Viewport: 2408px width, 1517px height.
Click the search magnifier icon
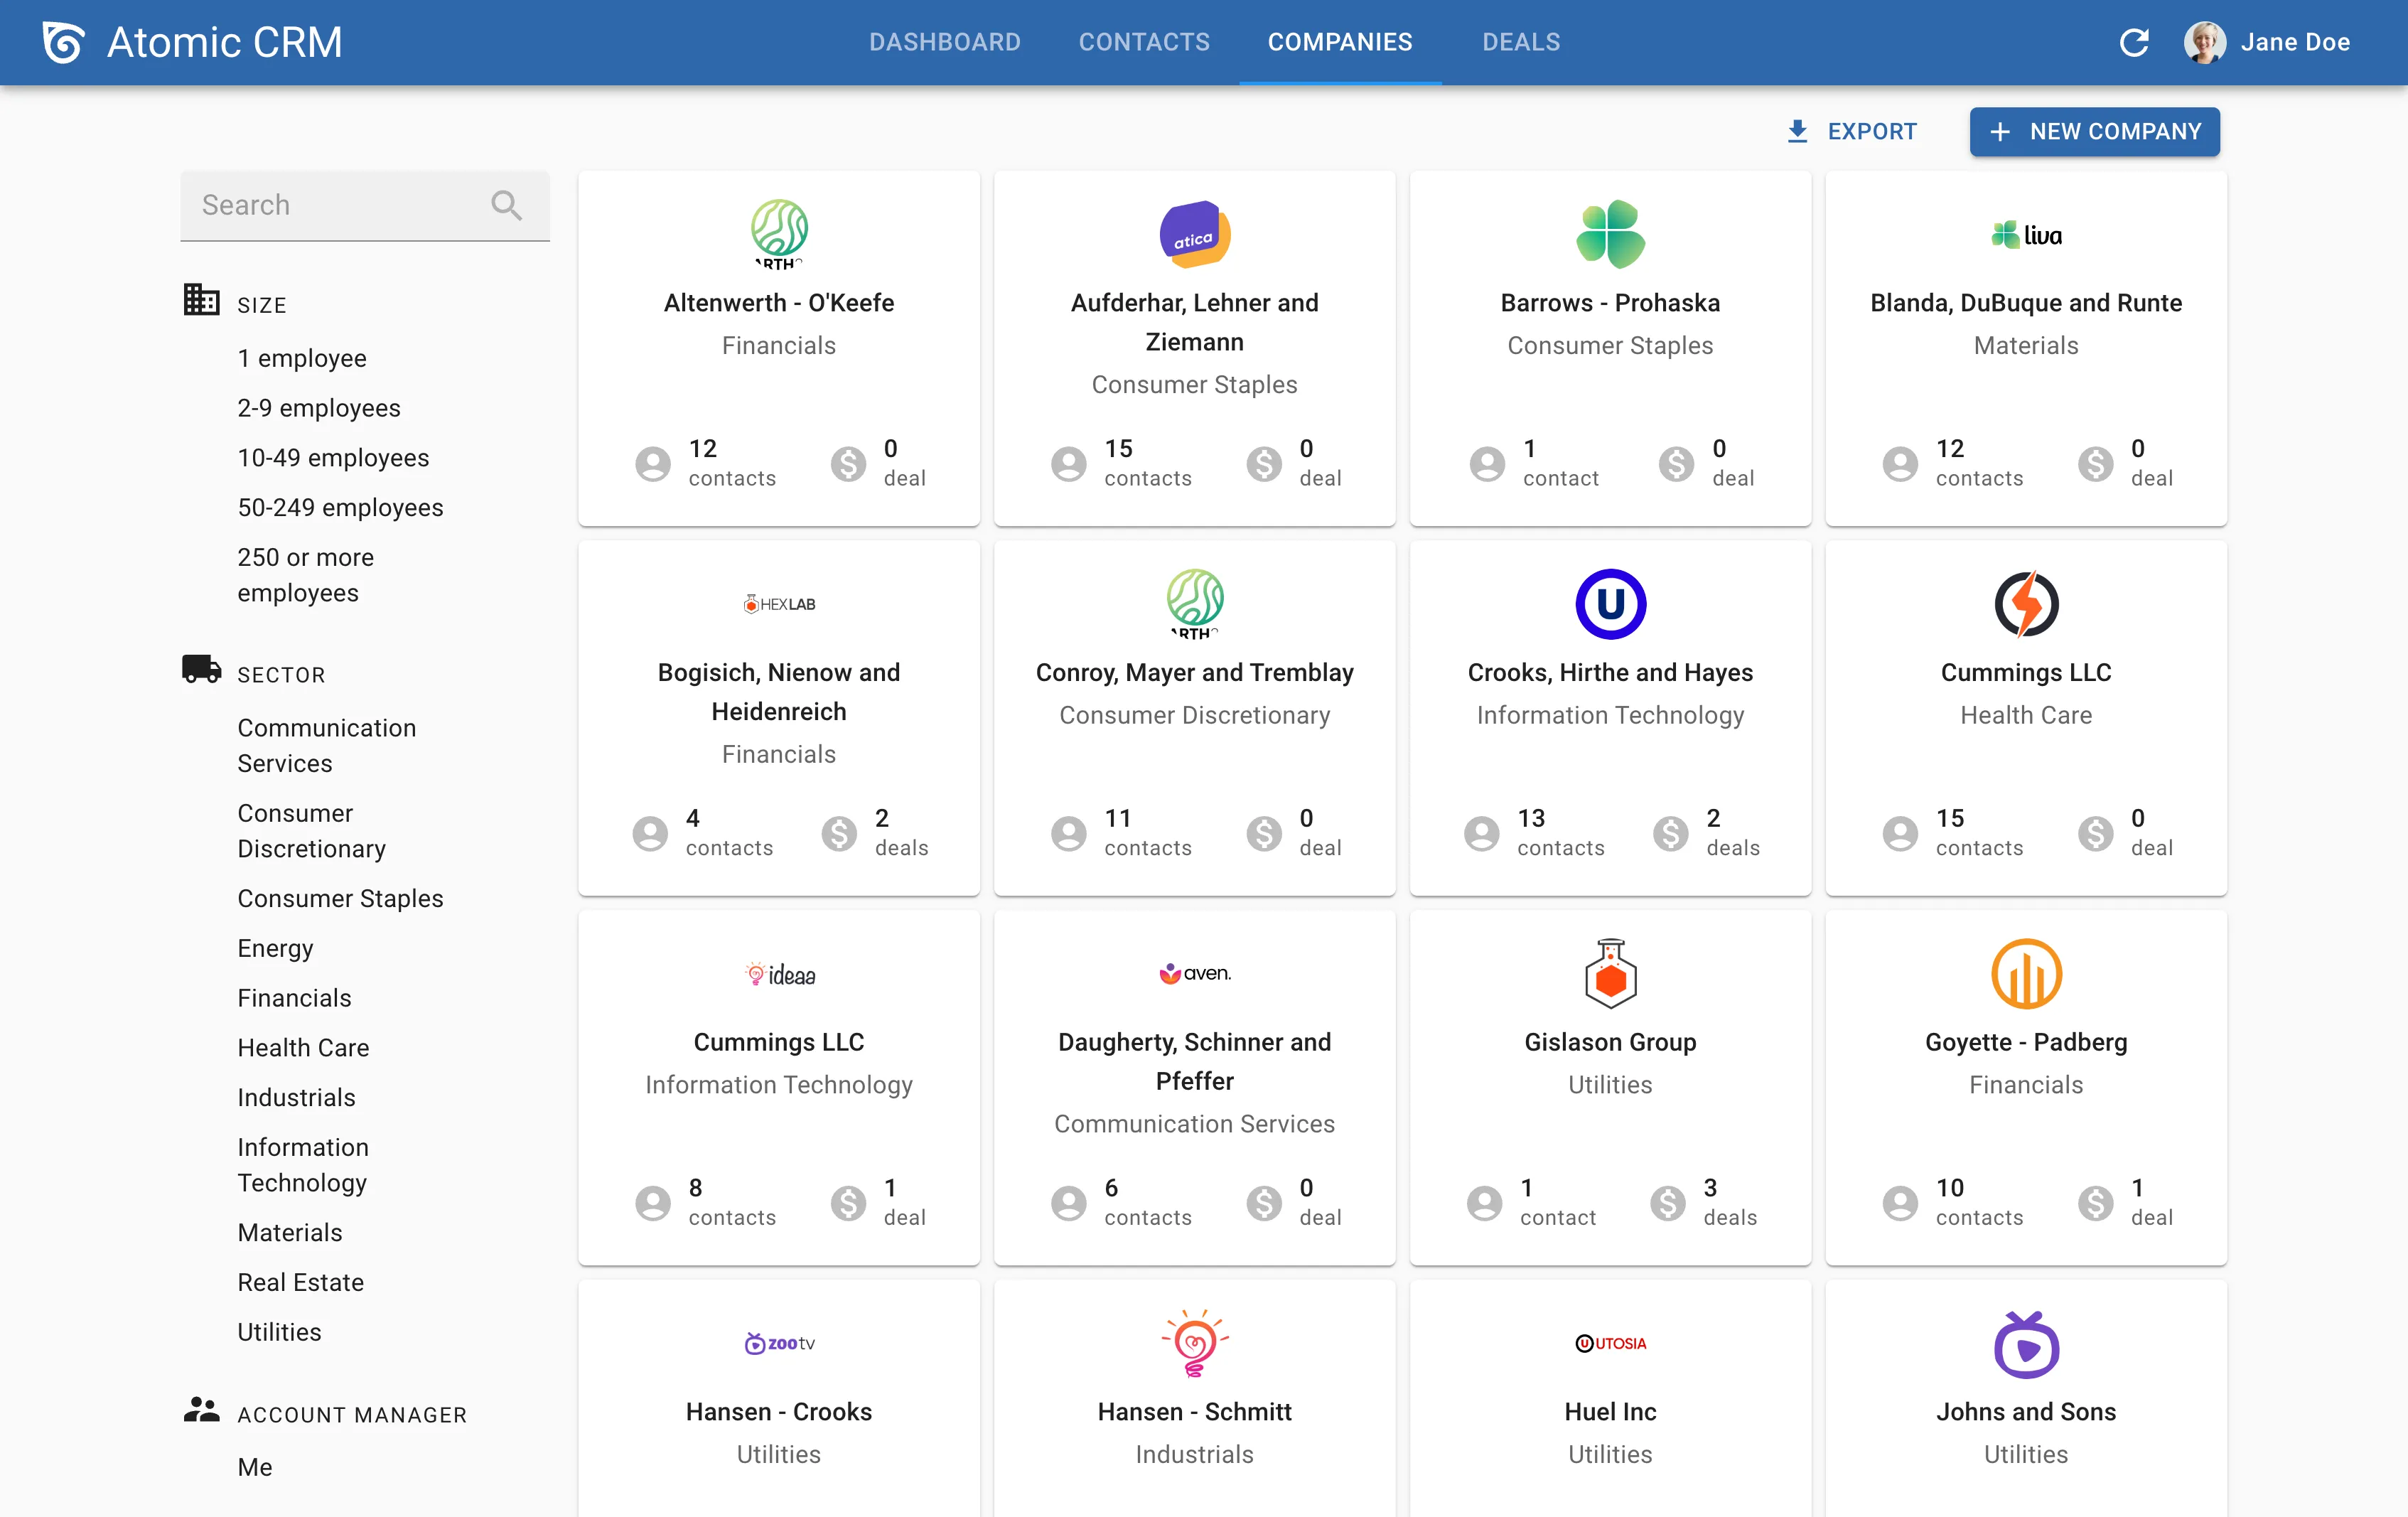tap(507, 205)
